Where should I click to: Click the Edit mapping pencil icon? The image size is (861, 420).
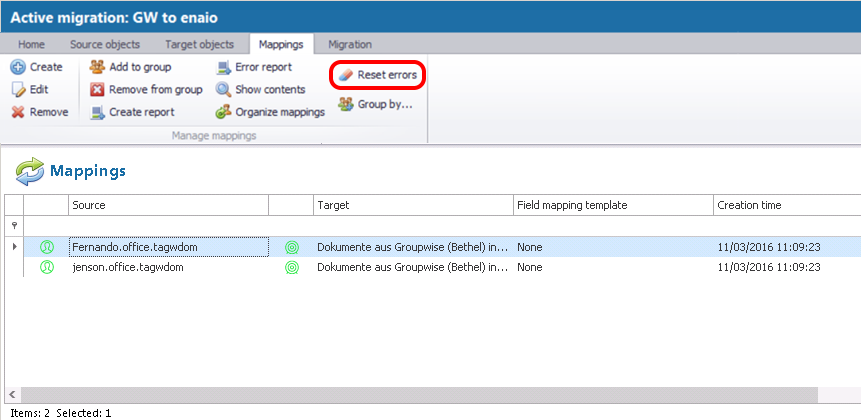[18, 90]
